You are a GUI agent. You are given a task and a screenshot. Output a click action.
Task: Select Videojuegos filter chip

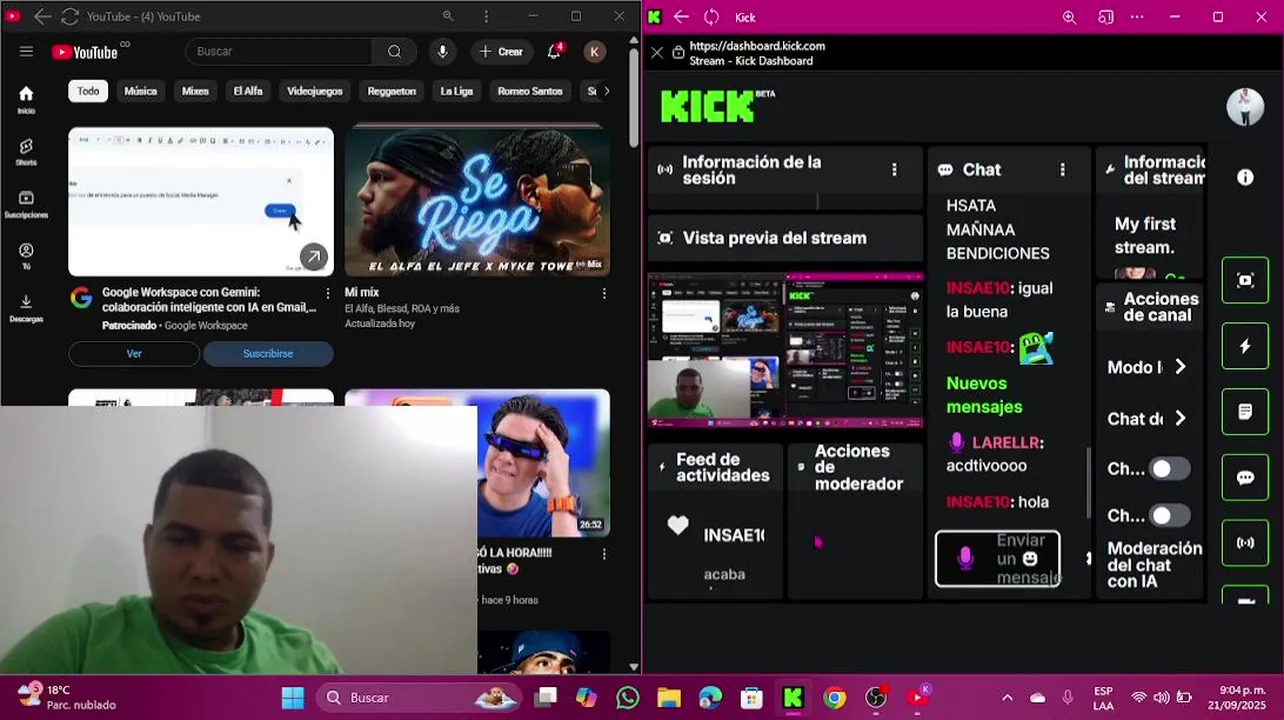tap(315, 91)
